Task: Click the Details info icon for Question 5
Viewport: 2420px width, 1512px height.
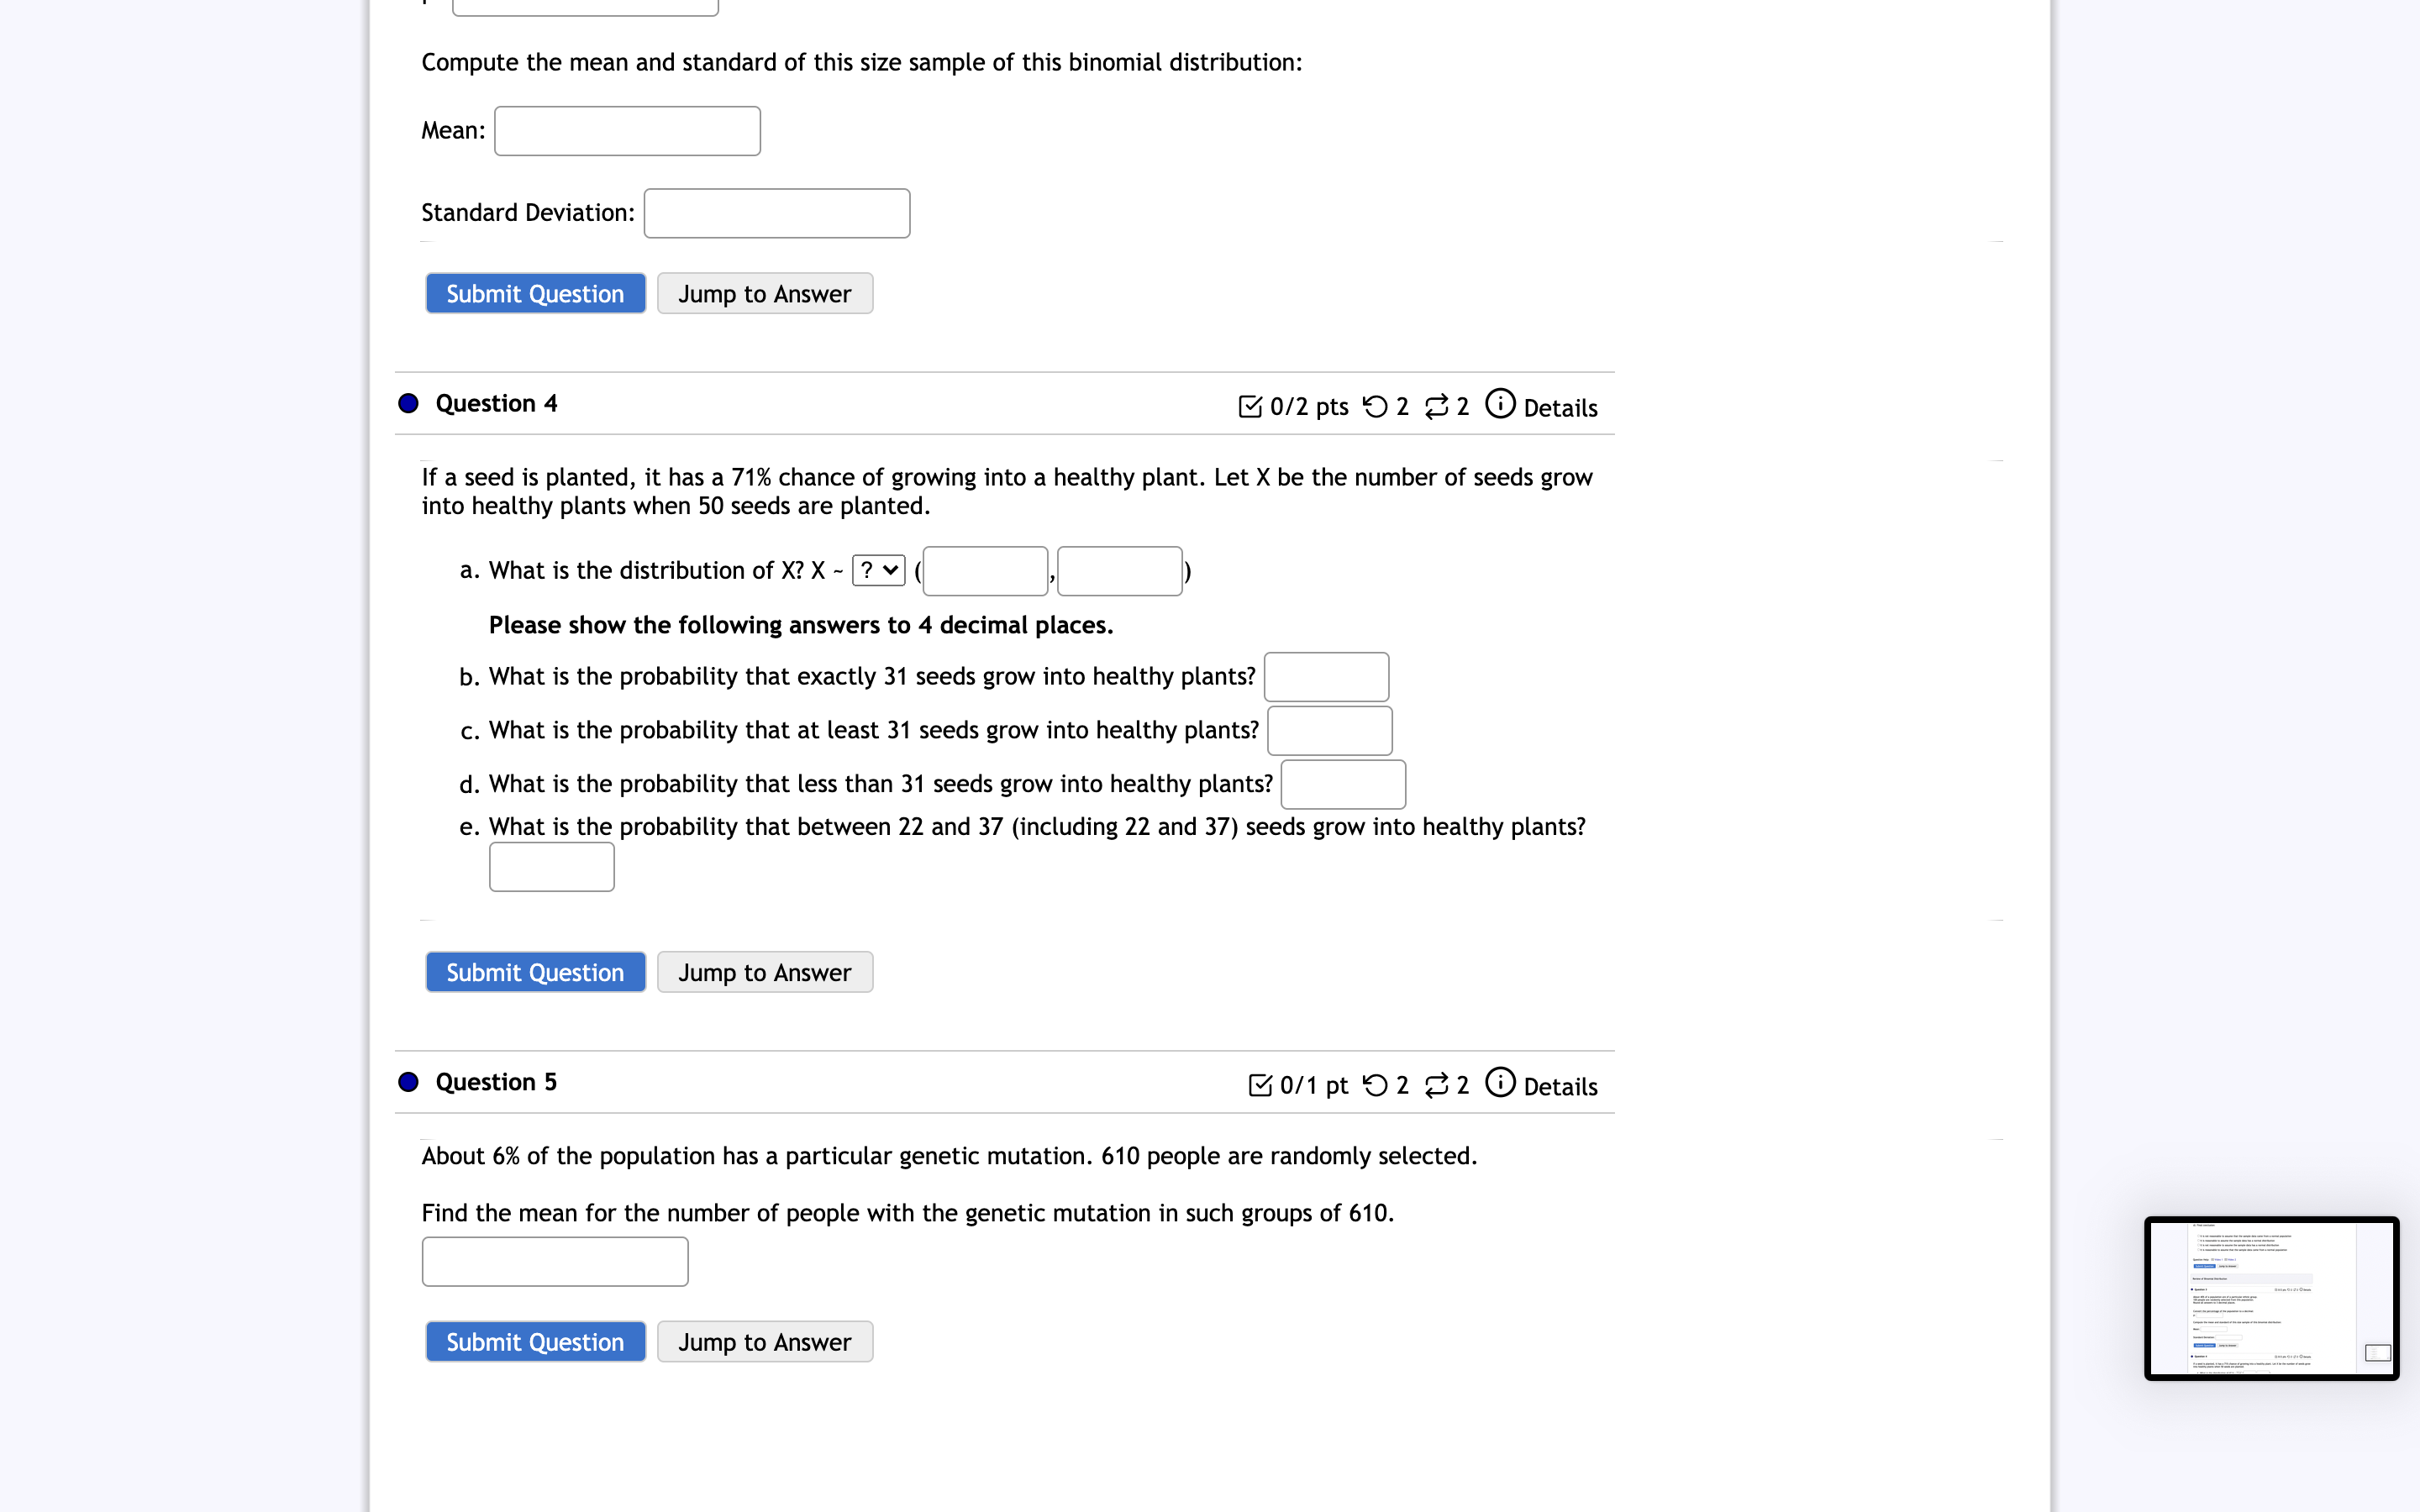Action: coord(1500,1083)
